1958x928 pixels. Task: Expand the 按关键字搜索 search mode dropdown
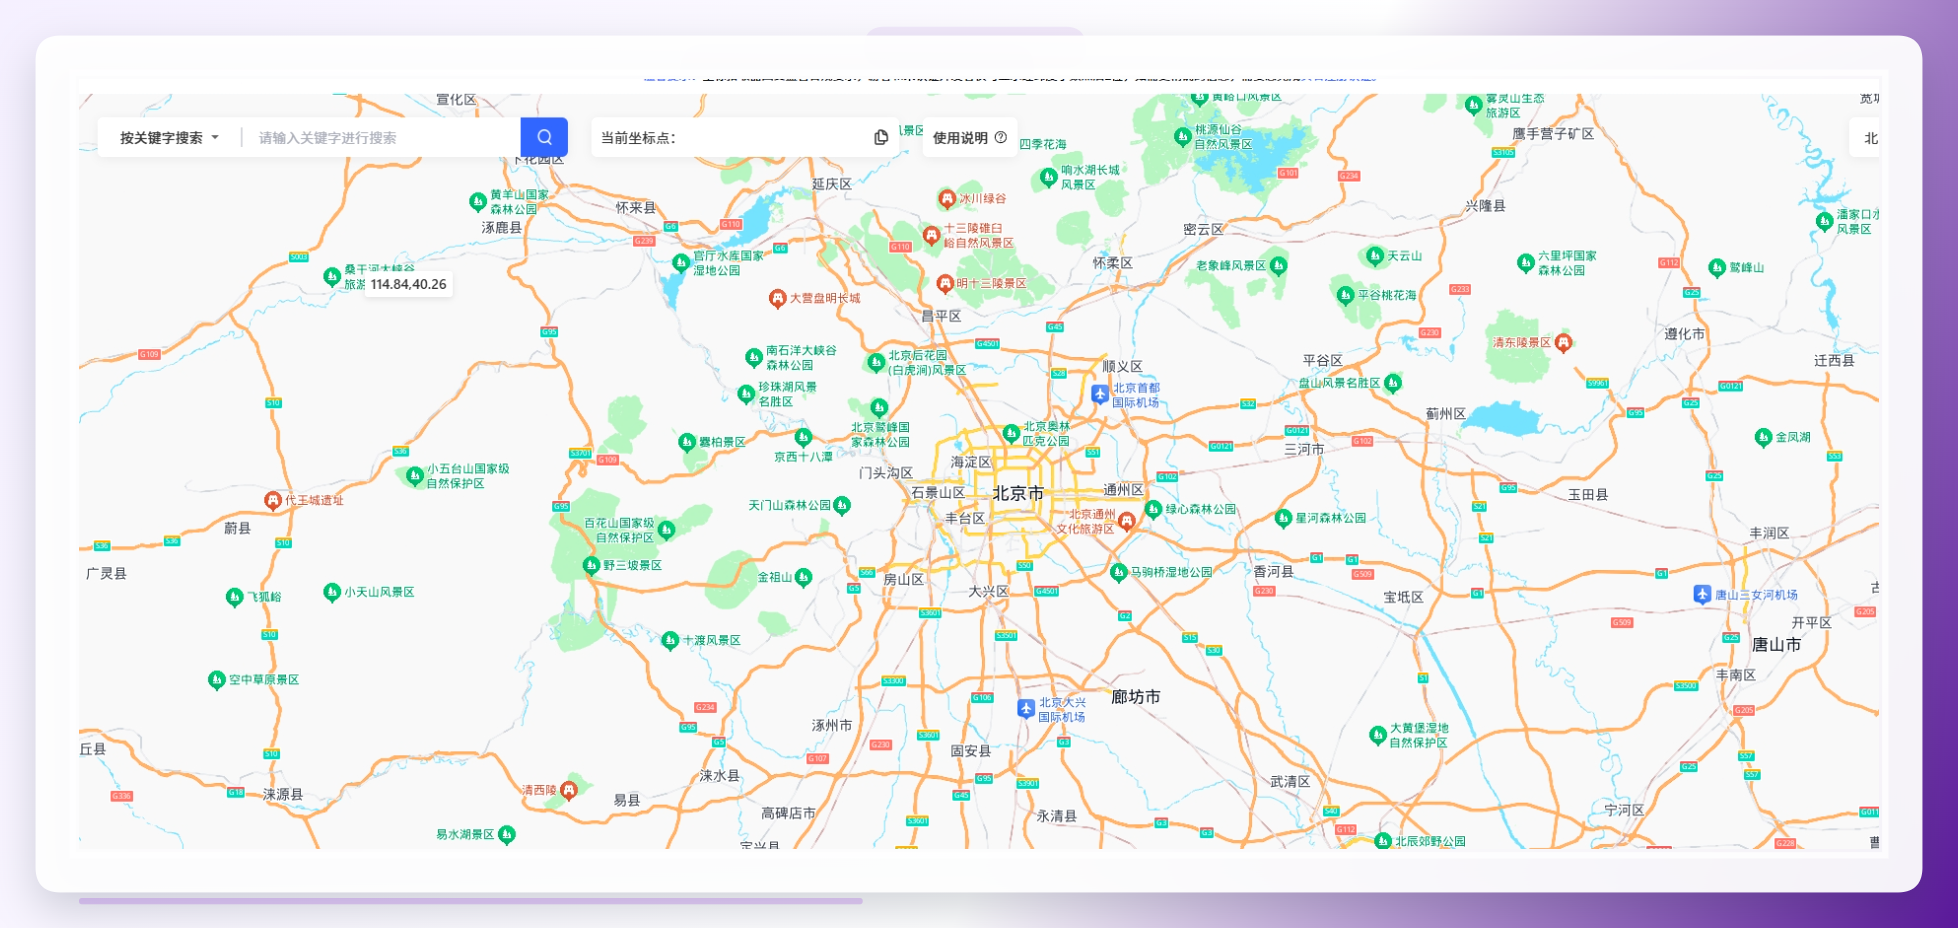[x=169, y=137]
